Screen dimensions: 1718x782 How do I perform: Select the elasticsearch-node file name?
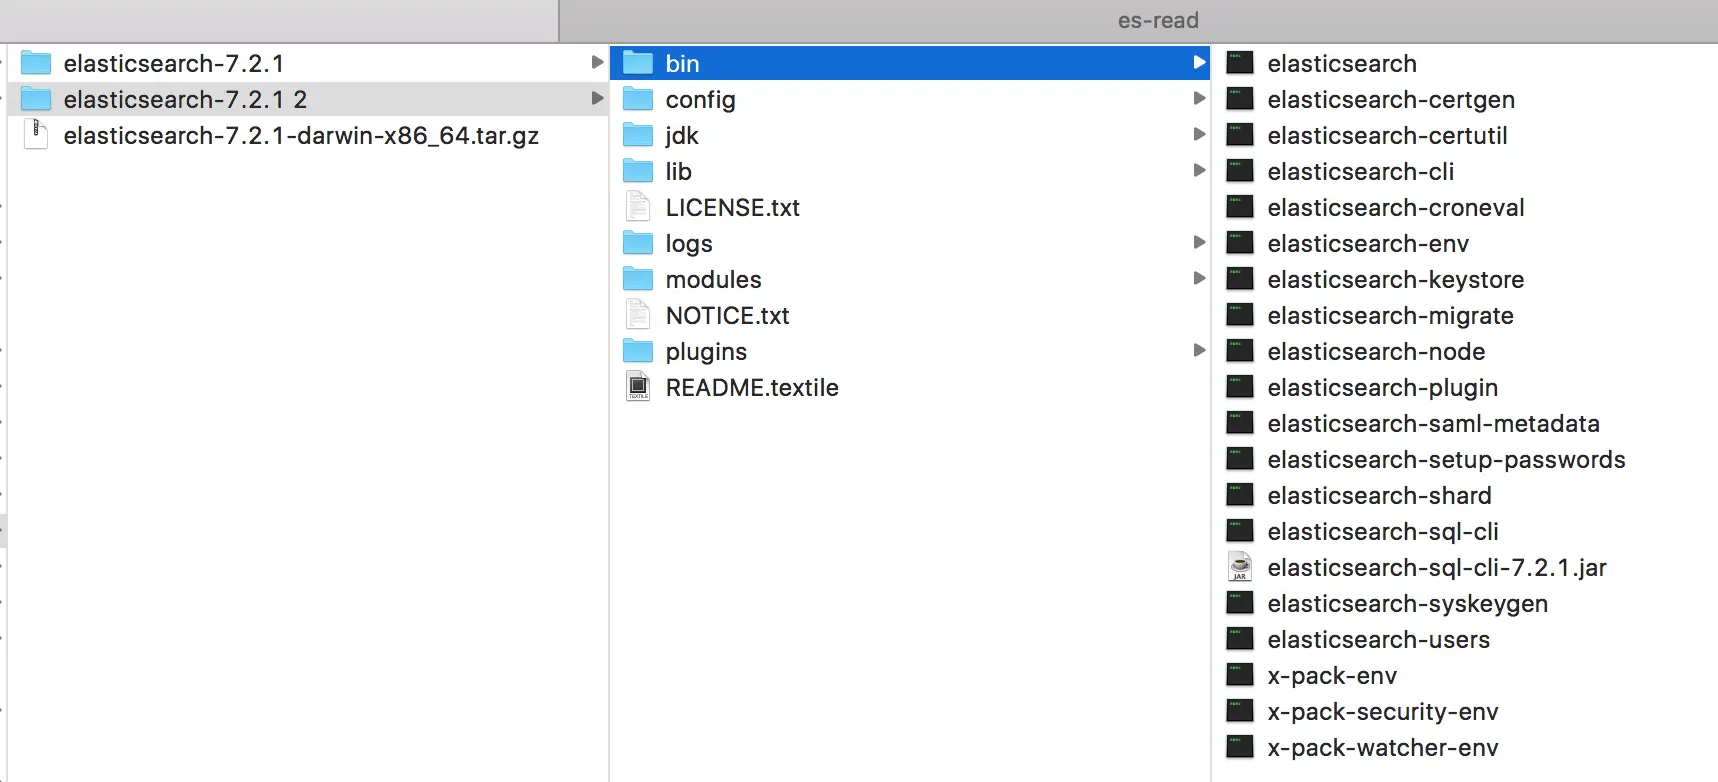coord(1376,352)
